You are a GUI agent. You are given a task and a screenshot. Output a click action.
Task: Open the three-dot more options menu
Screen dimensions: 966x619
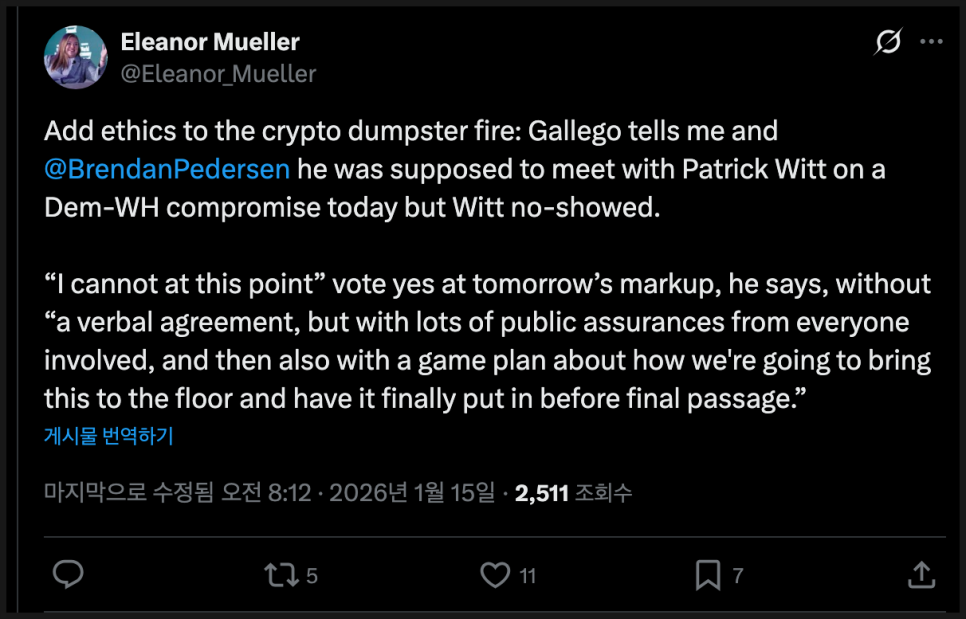point(931,42)
